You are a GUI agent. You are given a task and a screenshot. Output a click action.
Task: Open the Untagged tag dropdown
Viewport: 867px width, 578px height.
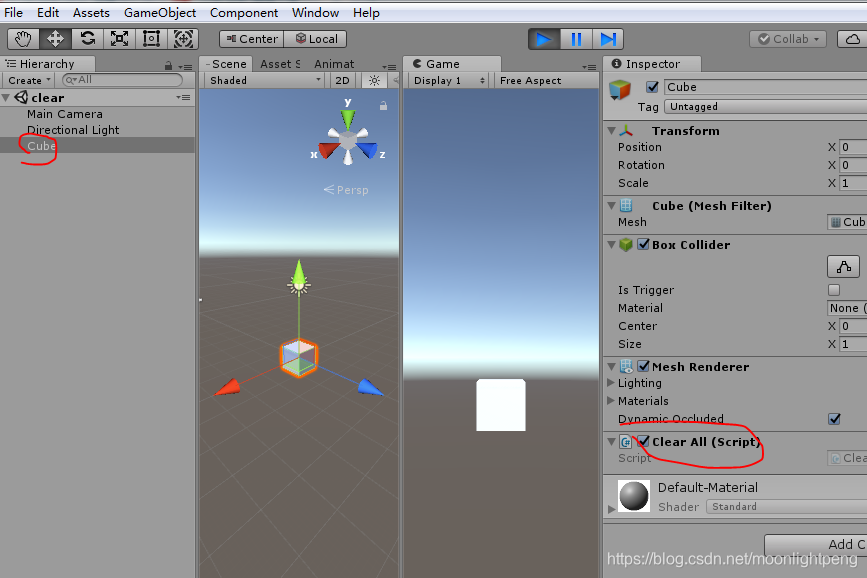765,107
